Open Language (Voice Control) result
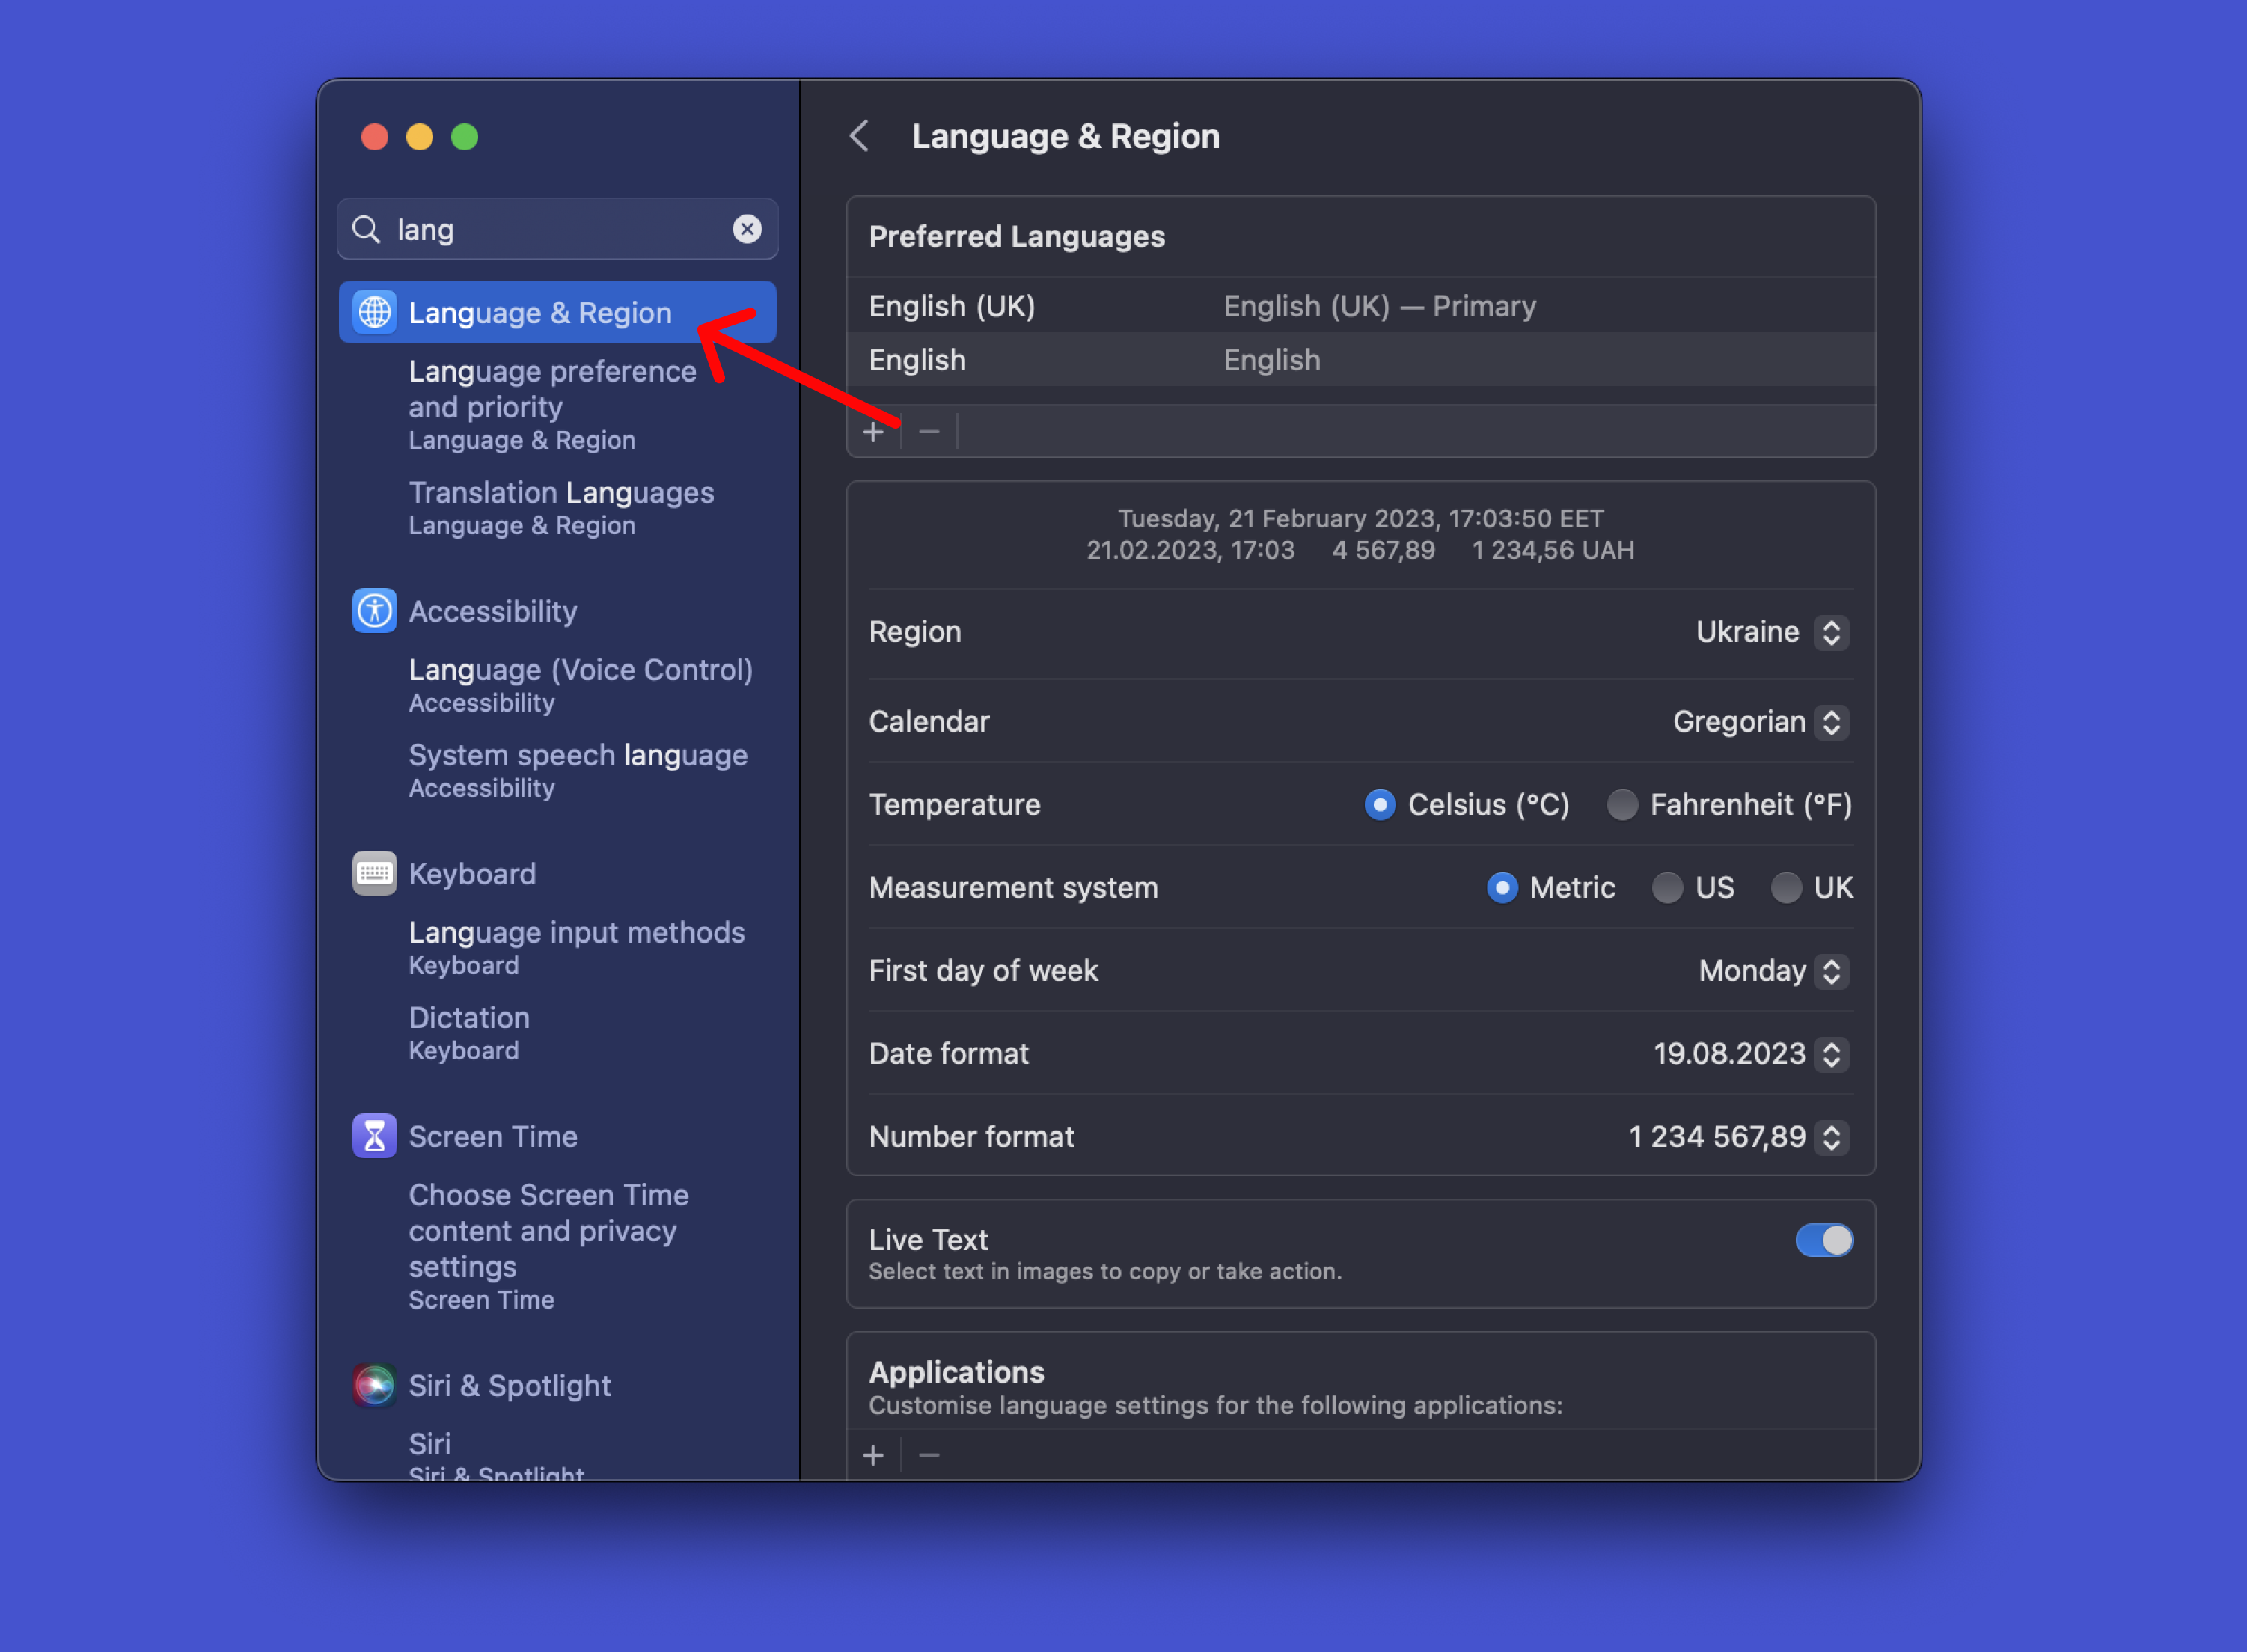2247x1652 pixels. pyautogui.click(x=581, y=685)
